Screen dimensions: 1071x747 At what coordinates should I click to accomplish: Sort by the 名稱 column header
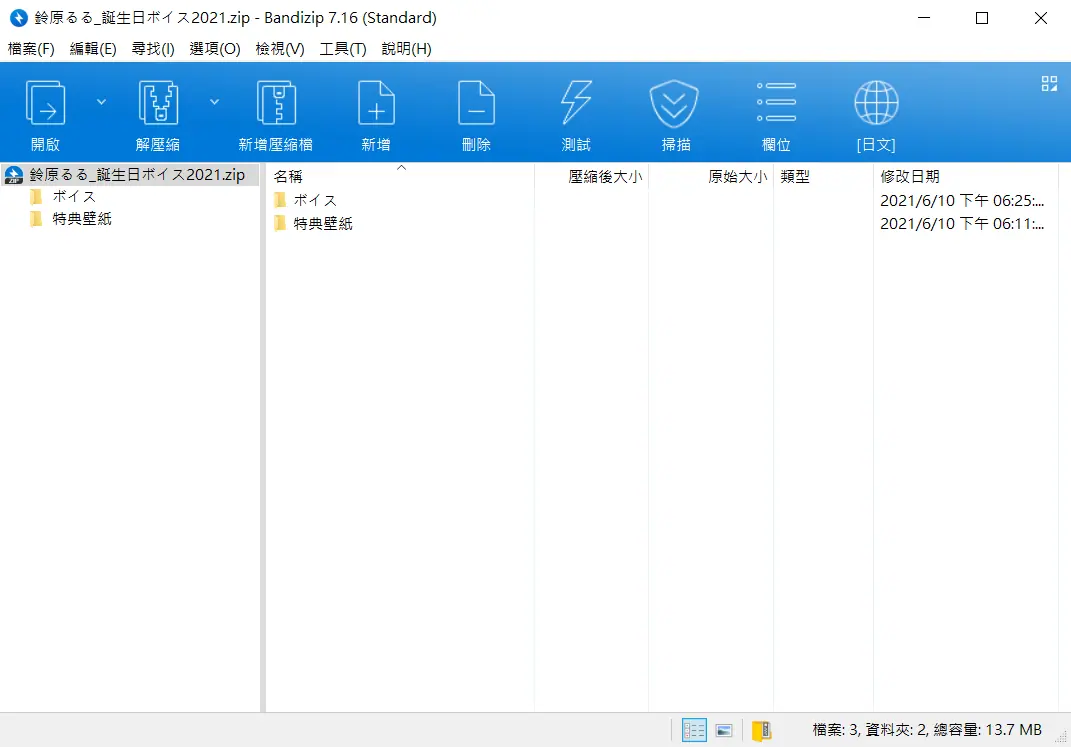click(x=400, y=176)
